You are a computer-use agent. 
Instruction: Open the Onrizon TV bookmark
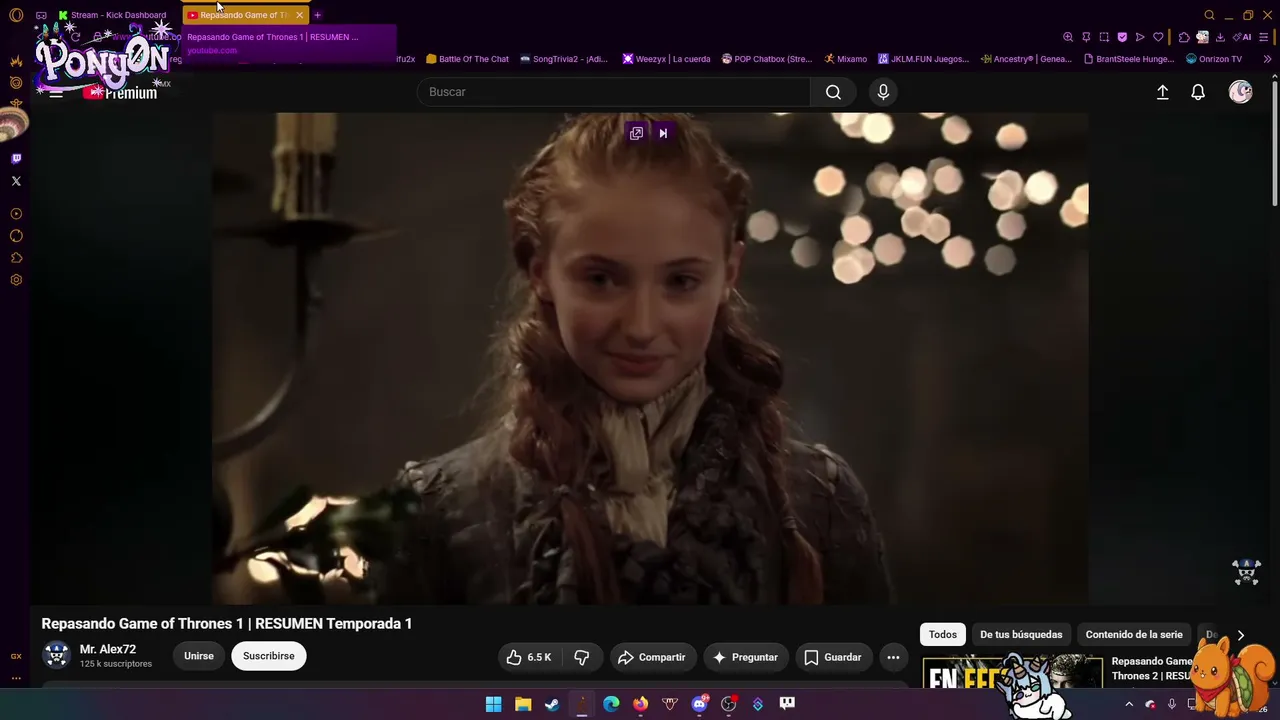point(1214,59)
